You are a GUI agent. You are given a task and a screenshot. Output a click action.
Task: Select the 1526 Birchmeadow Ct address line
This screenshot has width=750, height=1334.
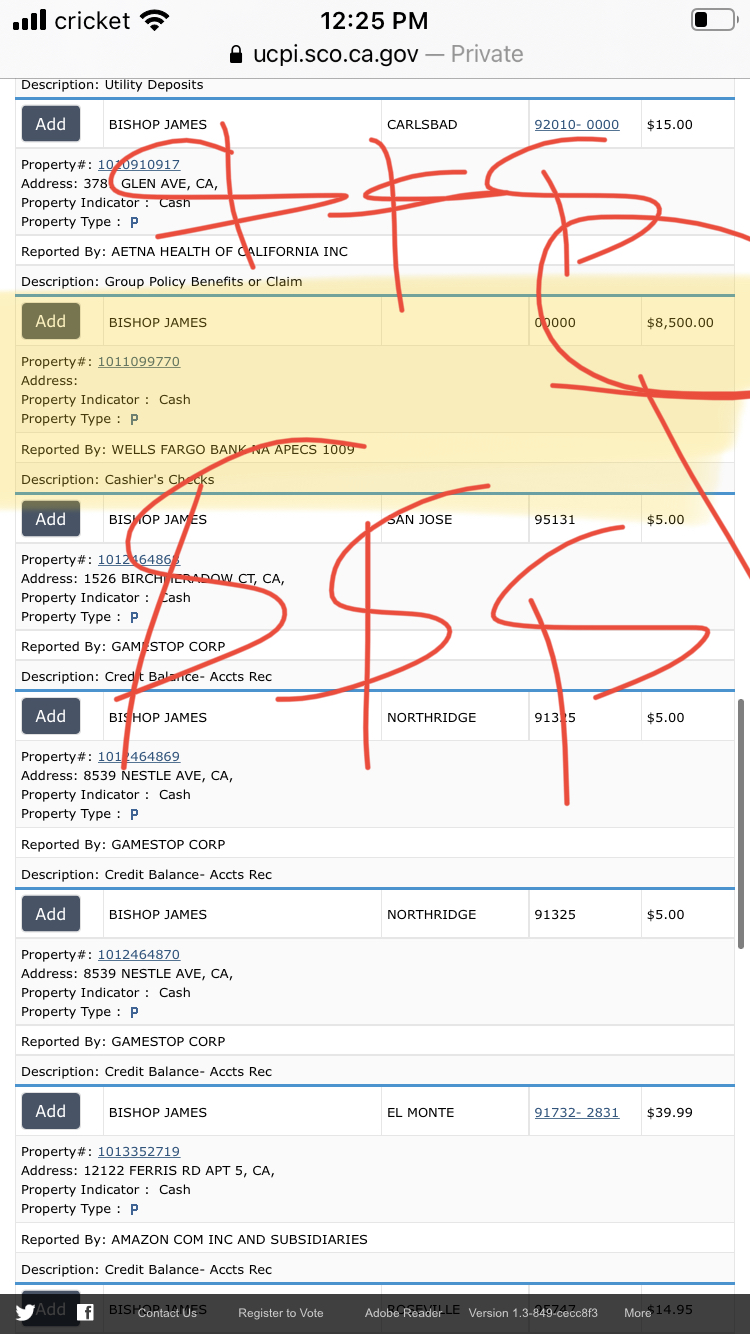click(x=153, y=579)
